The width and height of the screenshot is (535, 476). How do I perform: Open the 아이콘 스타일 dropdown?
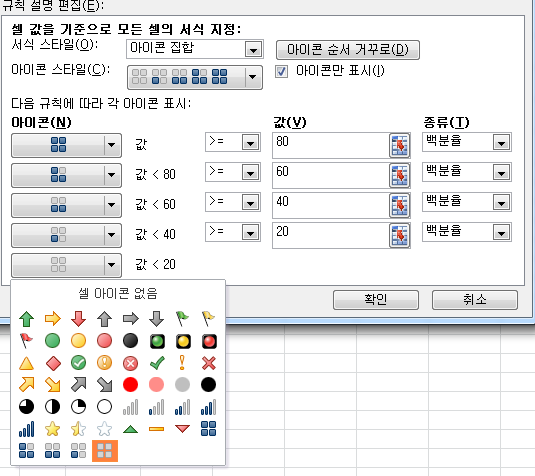[x=253, y=77]
